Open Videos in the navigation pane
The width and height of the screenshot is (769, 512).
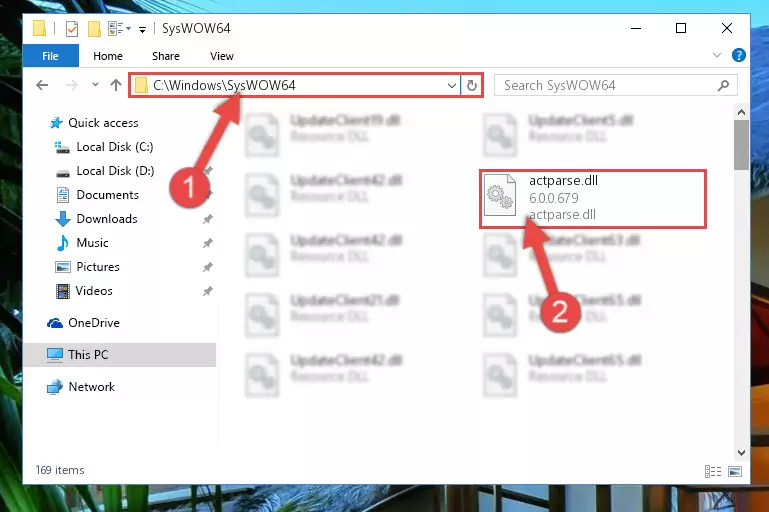pyautogui.click(x=94, y=291)
